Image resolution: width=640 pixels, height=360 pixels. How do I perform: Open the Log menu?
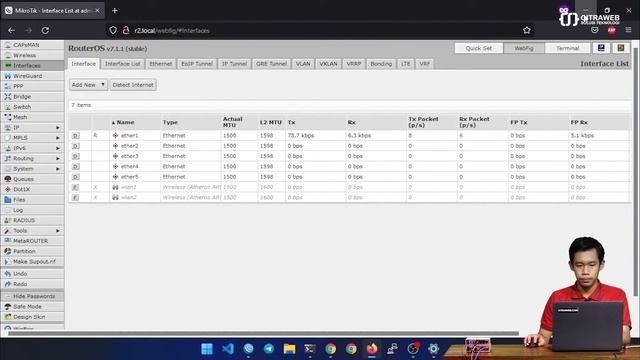(32, 210)
